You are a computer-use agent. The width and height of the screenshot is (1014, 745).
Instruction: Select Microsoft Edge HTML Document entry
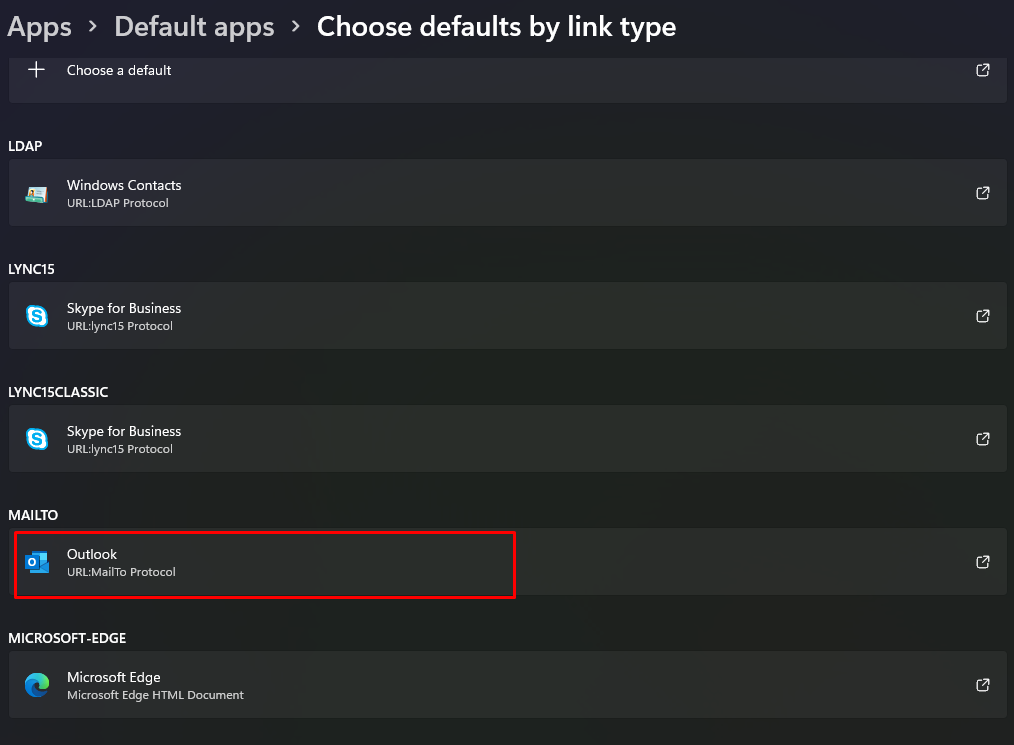[x=155, y=695]
